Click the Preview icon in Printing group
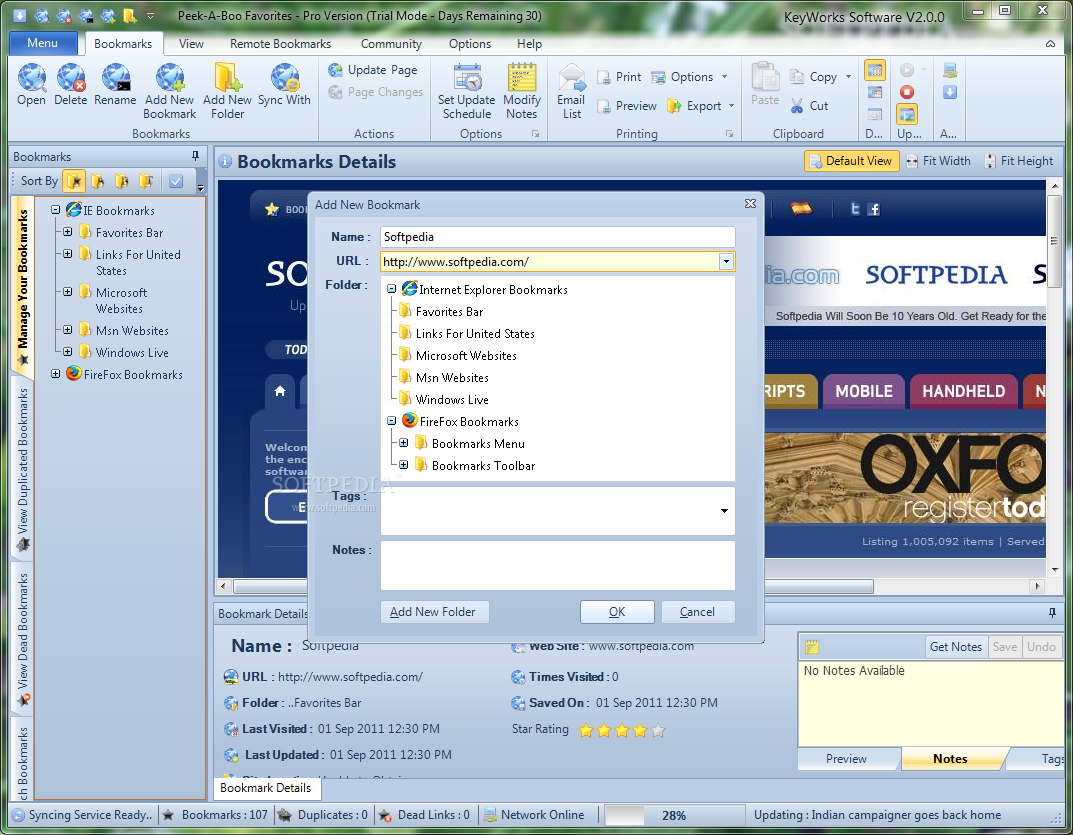Image resolution: width=1073 pixels, height=835 pixels. [626, 106]
